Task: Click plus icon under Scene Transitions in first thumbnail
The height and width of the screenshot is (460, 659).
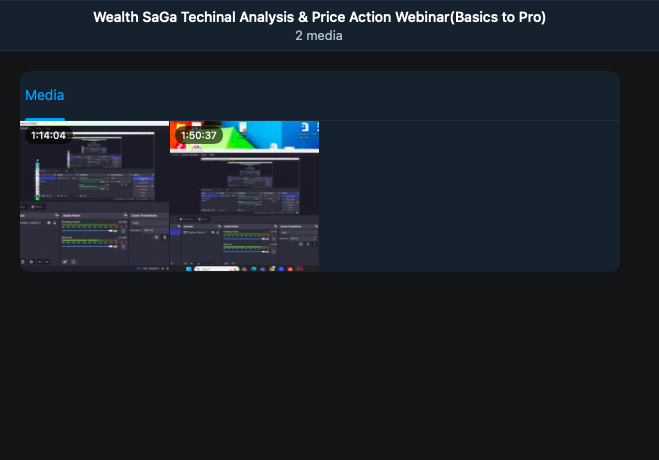Action: [156, 237]
